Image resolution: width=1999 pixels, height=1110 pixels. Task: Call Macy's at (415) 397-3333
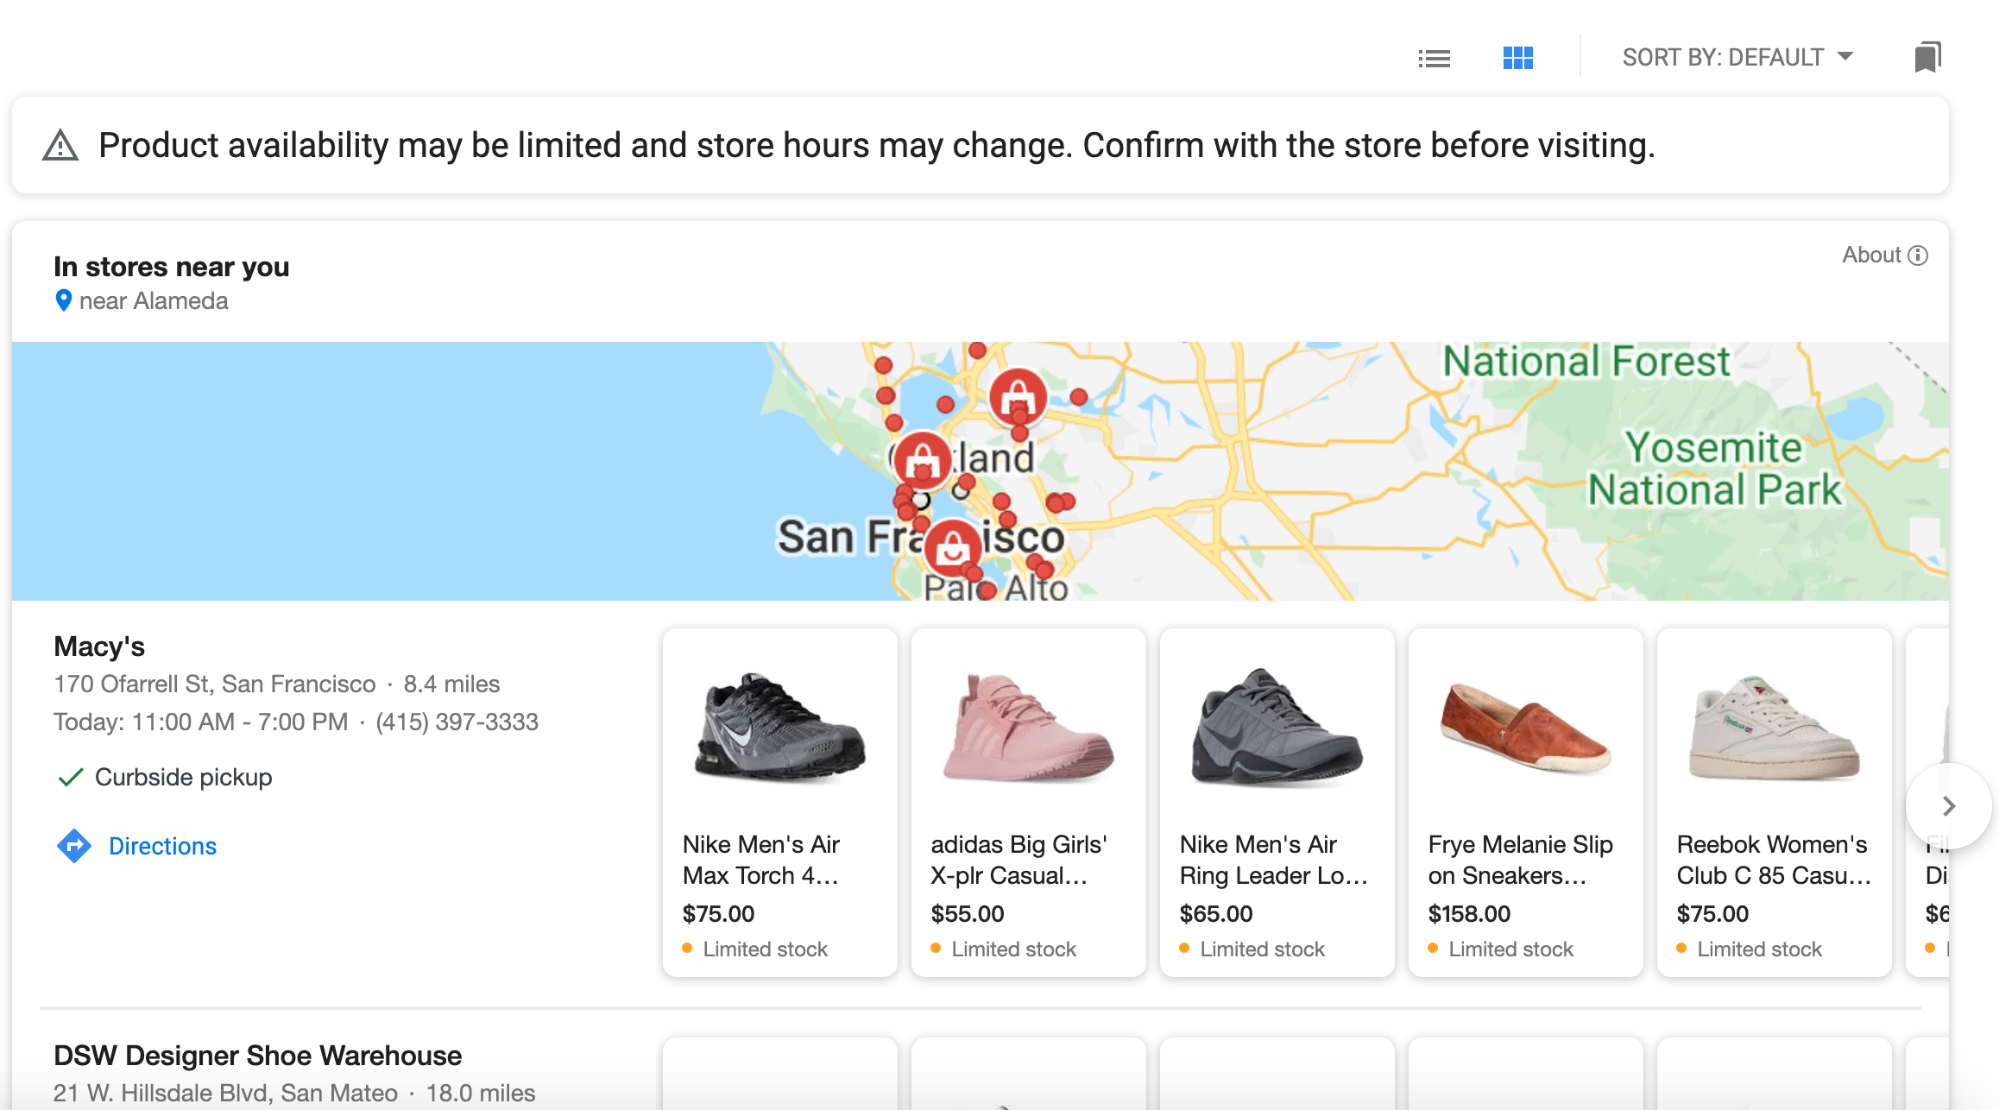pyautogui.click(x=457, y=722)
